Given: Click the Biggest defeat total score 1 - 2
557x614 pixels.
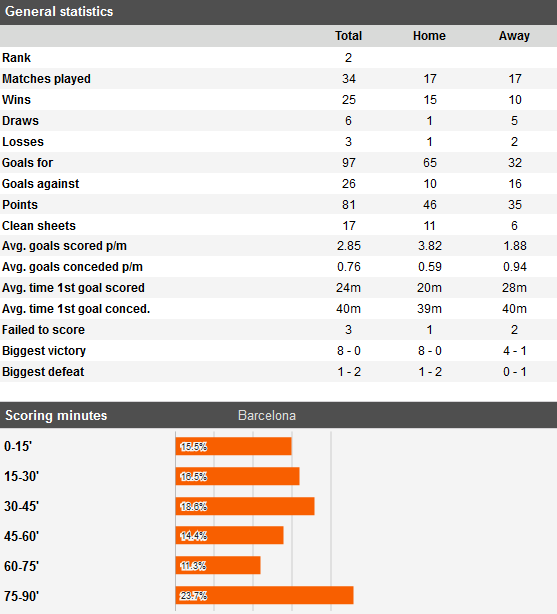Looking at the screenshot, I should [349, 372].
